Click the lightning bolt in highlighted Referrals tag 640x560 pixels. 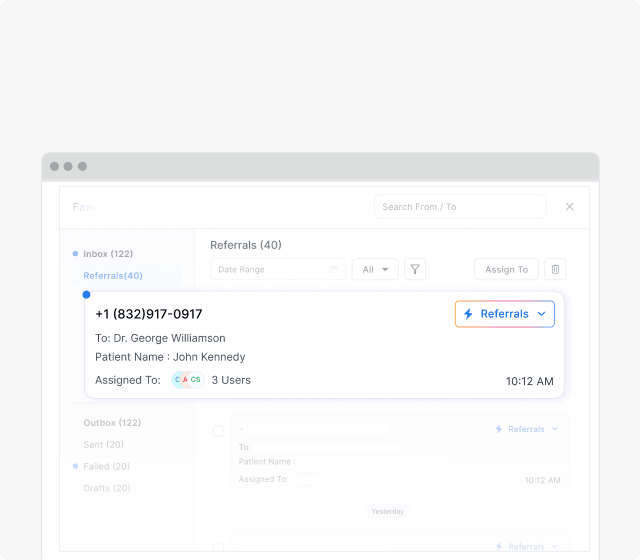pos(468,314)
